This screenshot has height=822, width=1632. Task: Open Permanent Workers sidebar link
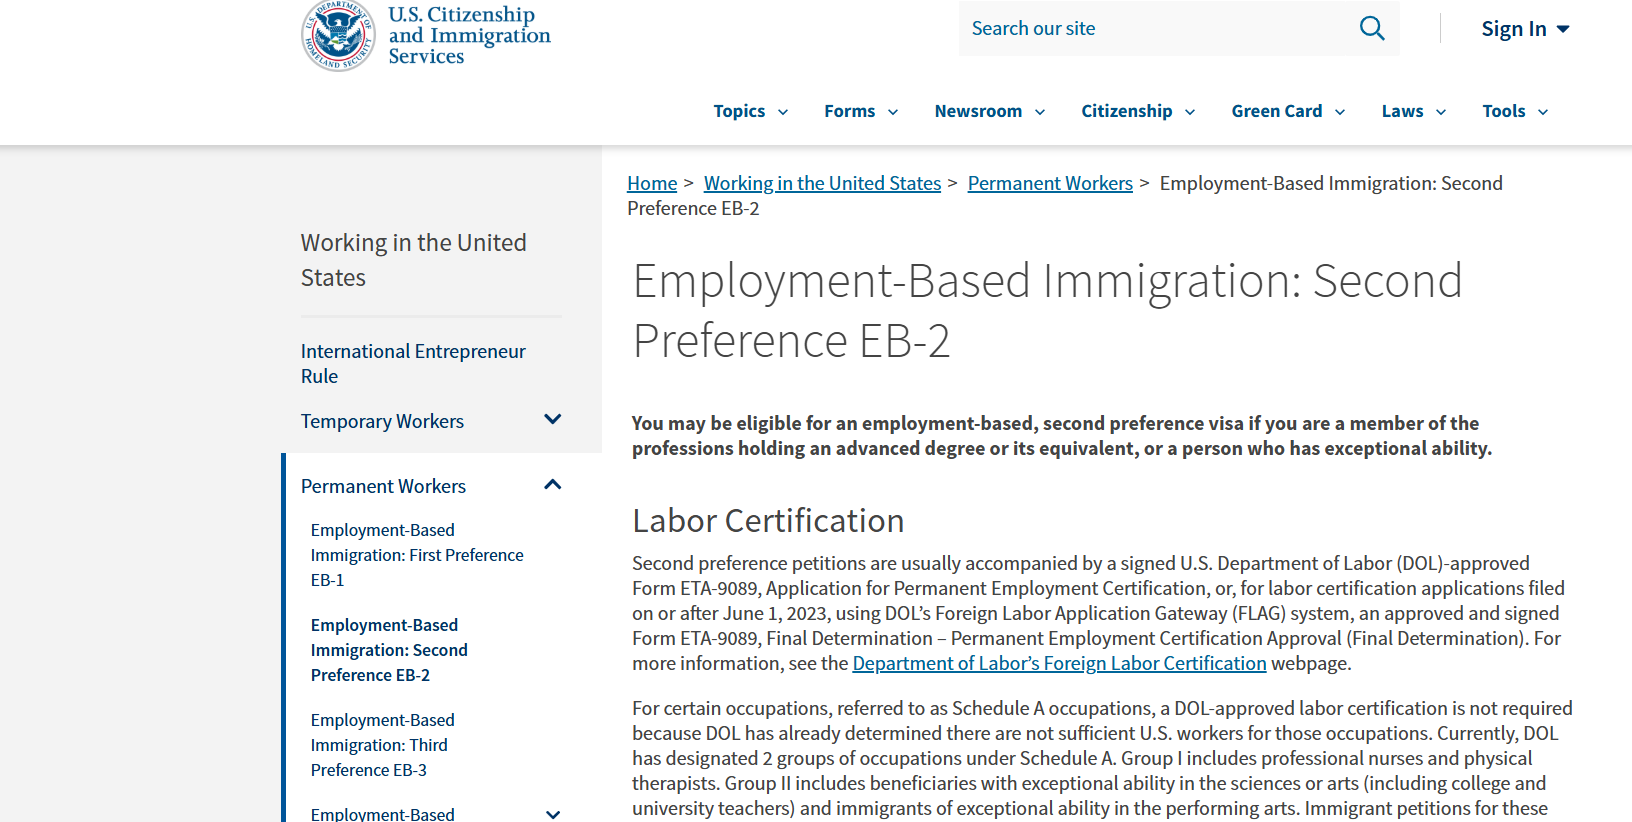(383, 486)
